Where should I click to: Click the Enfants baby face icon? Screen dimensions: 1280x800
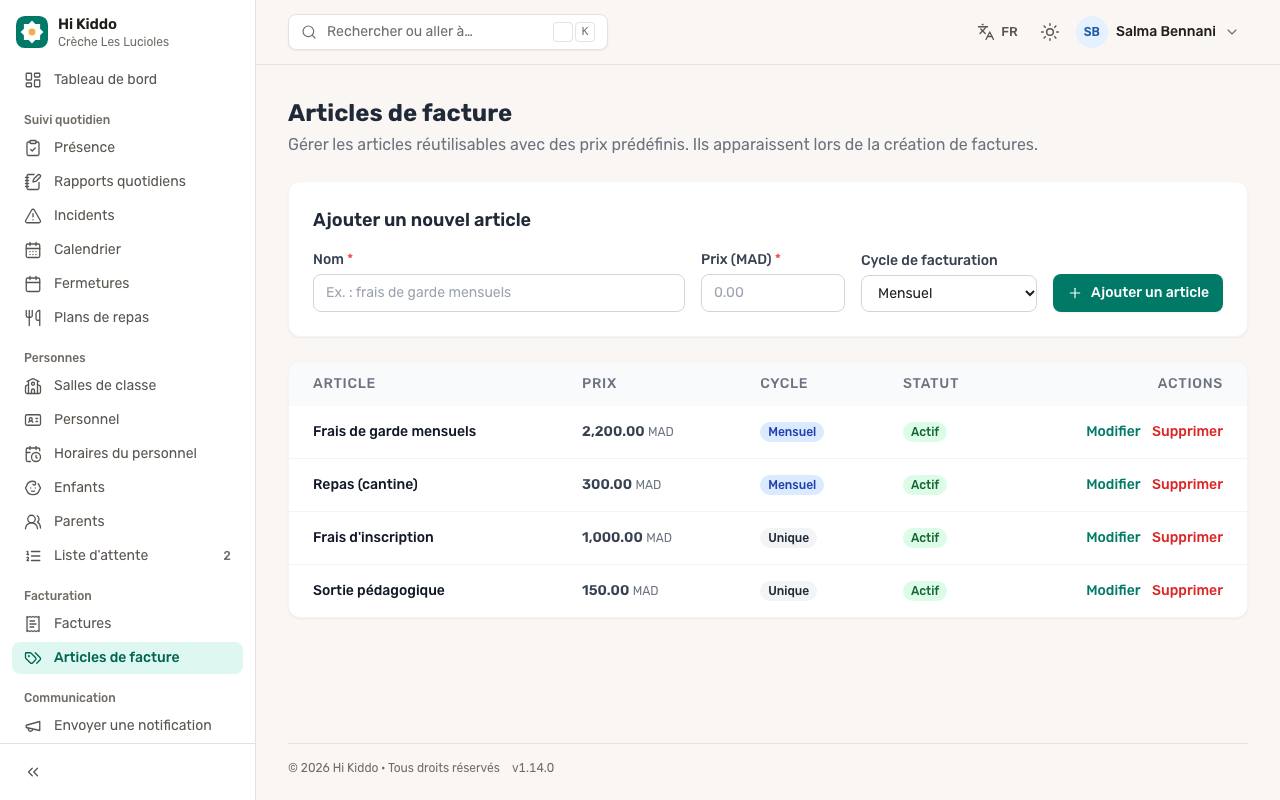33,488
